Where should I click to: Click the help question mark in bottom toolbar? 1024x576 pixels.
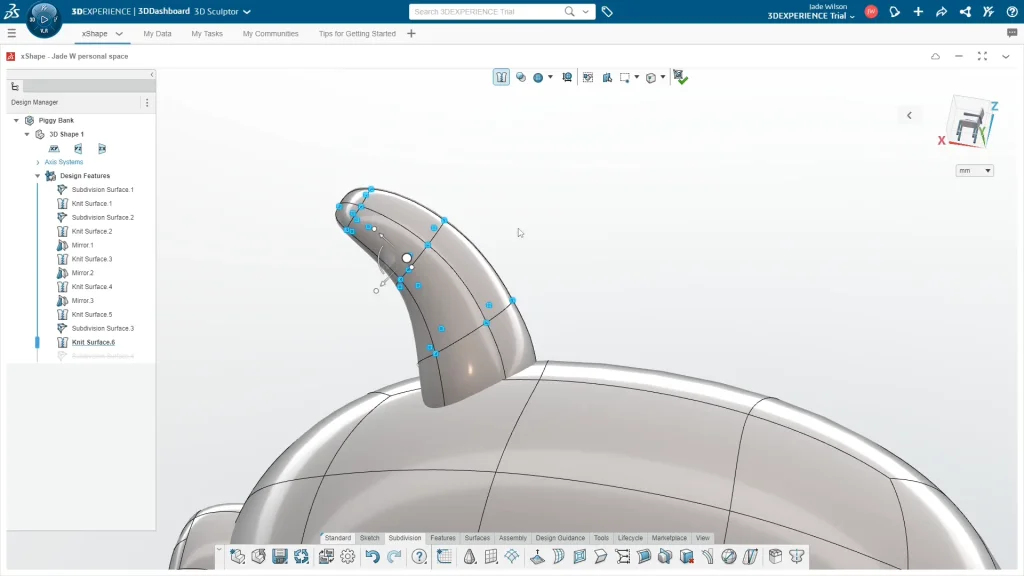(x=419, y=557)
